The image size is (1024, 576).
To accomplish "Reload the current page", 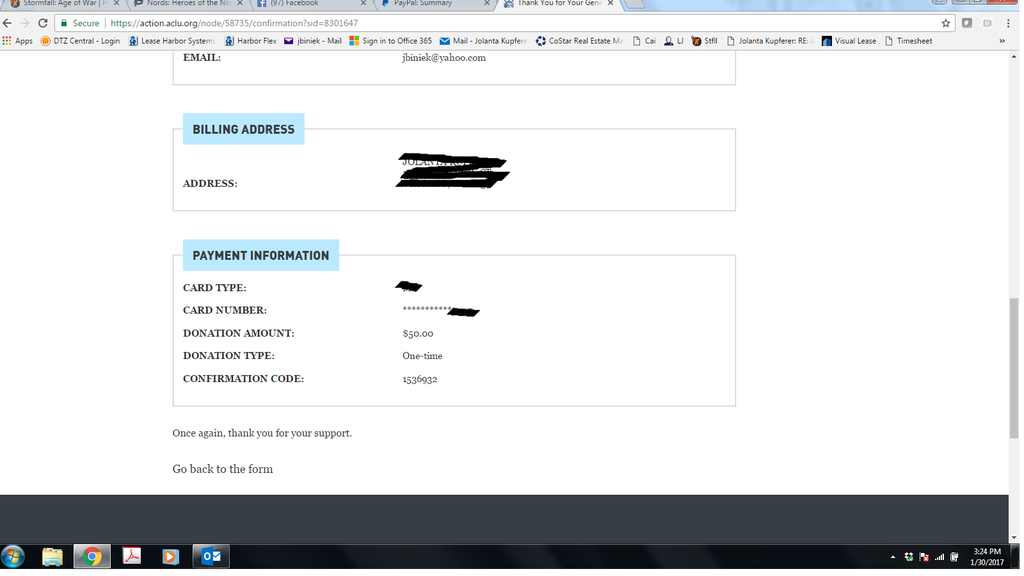I will (42, 23).
